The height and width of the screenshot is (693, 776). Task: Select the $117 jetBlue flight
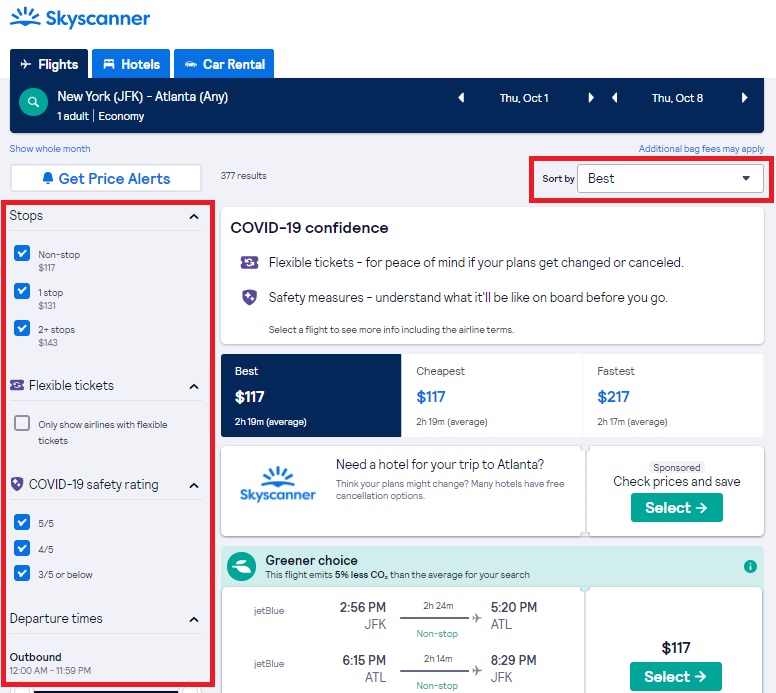coord(676,676)
